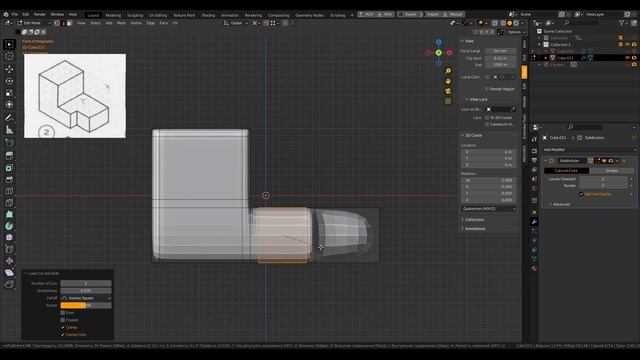This screenshot has width=640, height=360.
Task: Select the Edge Slide tool
Action: [x=9, y=249]
